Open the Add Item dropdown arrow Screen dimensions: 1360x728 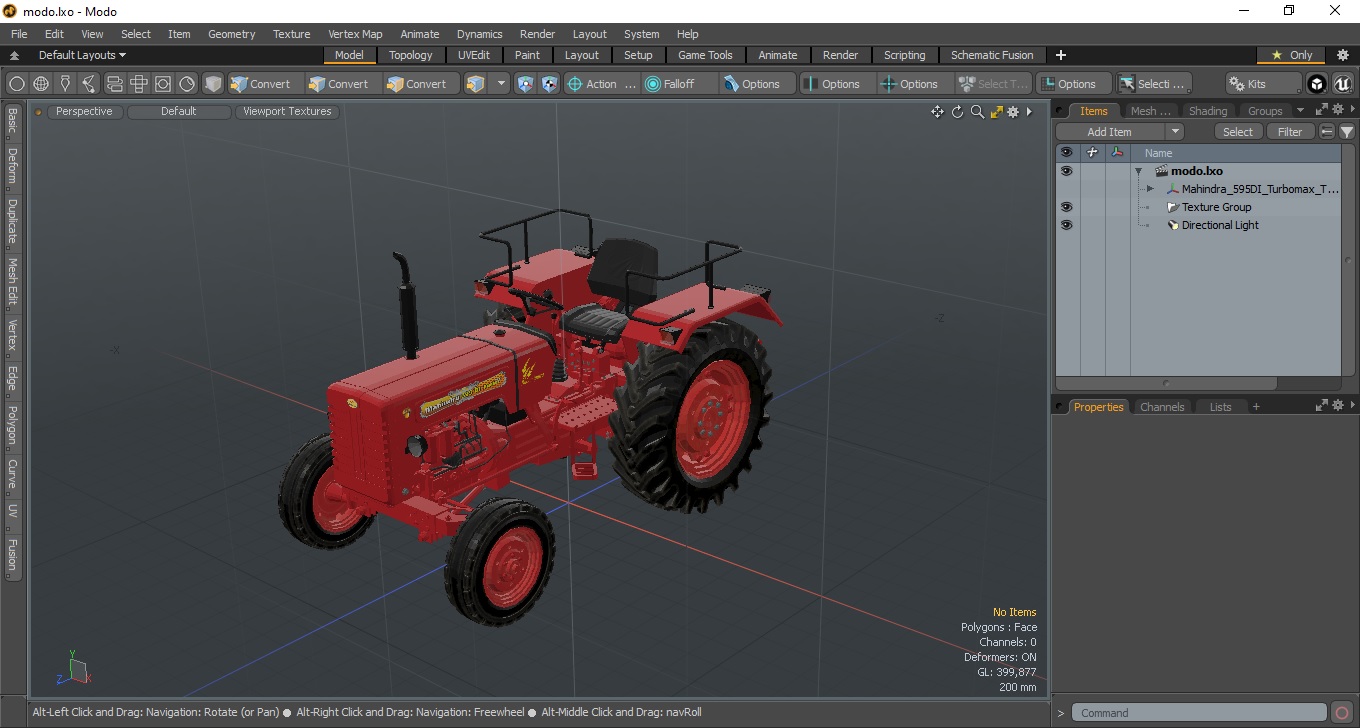pos(1175,132)
